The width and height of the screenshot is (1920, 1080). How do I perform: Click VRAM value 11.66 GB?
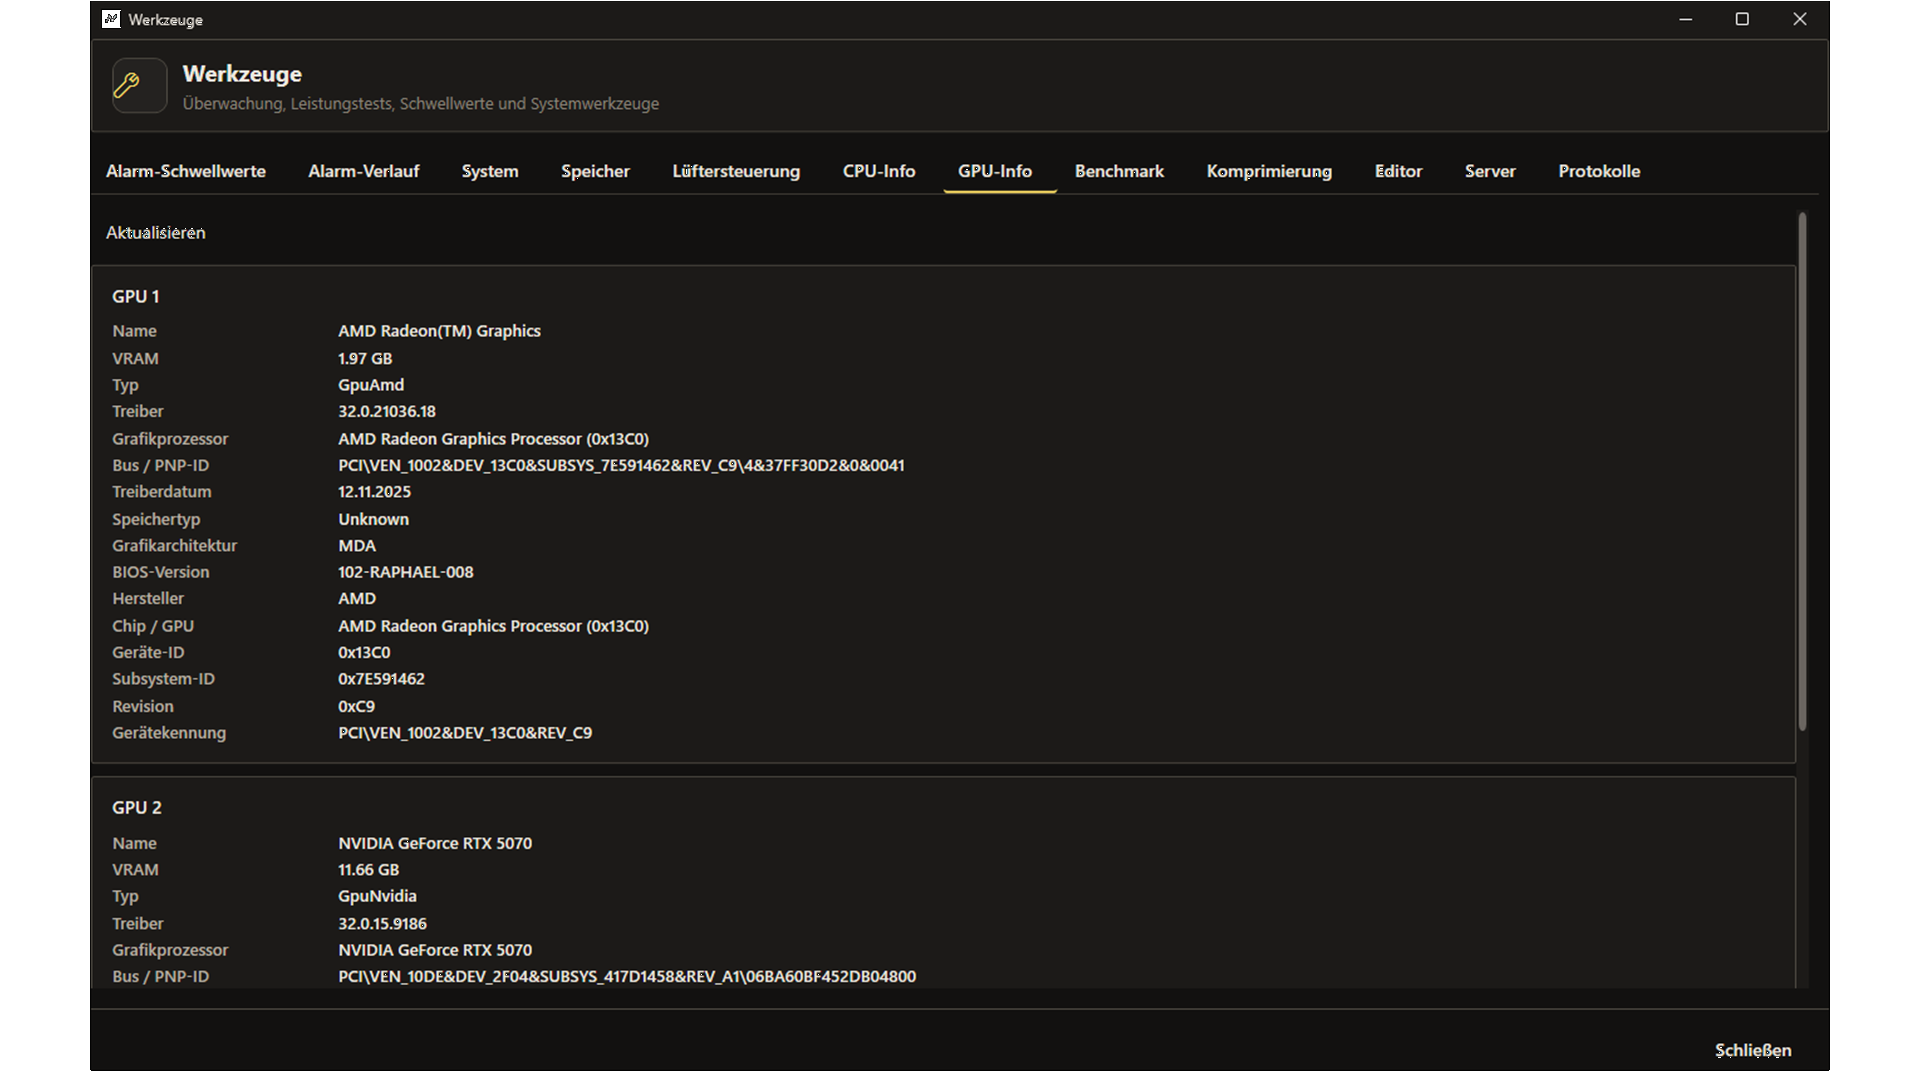(x=368, y=870)
